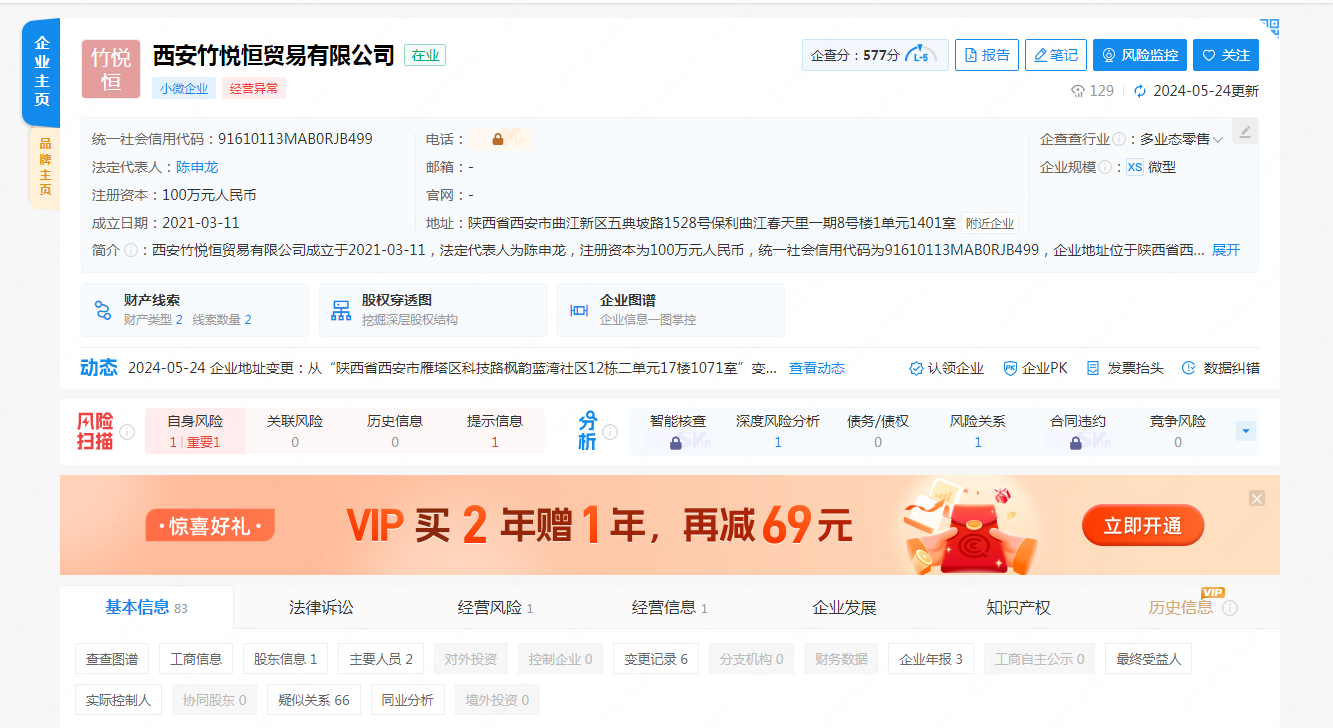
Task: Click the refresh icon beside 2024-05-24更新
Action: click(x=1140, y=91)
